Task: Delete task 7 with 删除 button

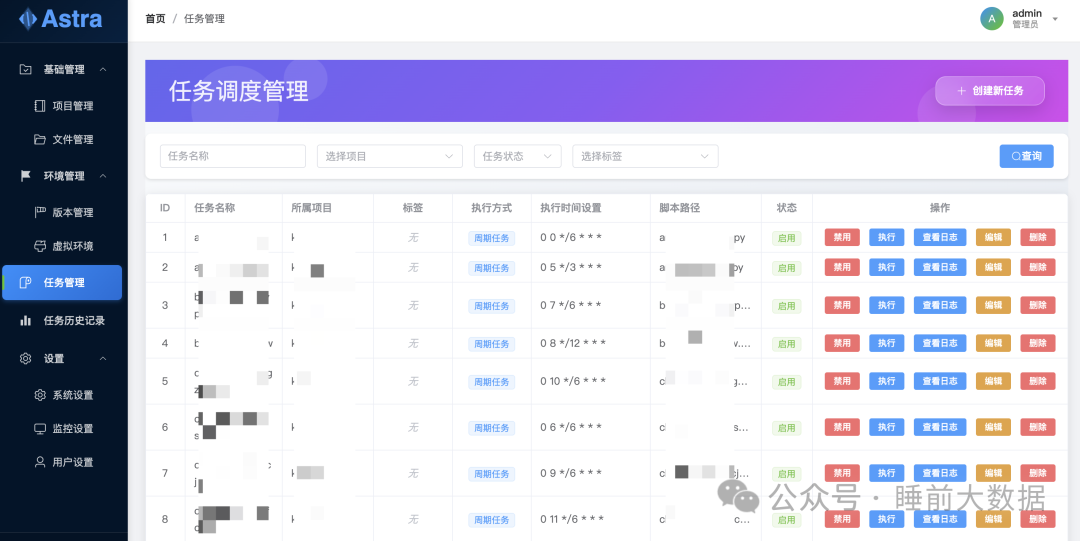Action: click(x=1037, y=473)
